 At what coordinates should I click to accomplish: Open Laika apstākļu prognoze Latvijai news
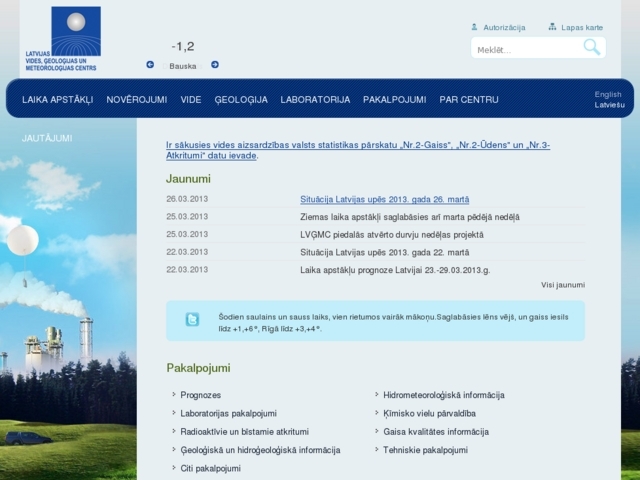point(395,270)
